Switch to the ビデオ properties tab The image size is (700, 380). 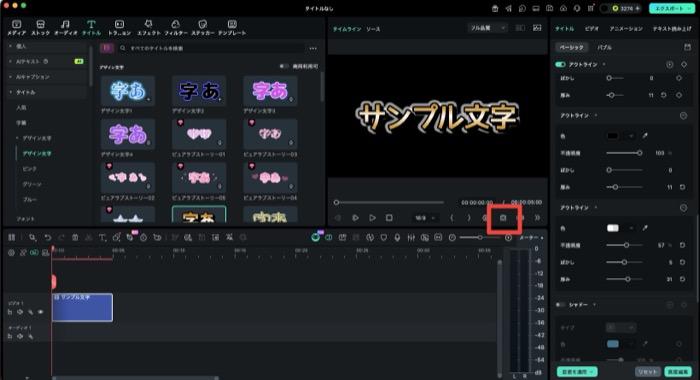(x=592, y=29)
